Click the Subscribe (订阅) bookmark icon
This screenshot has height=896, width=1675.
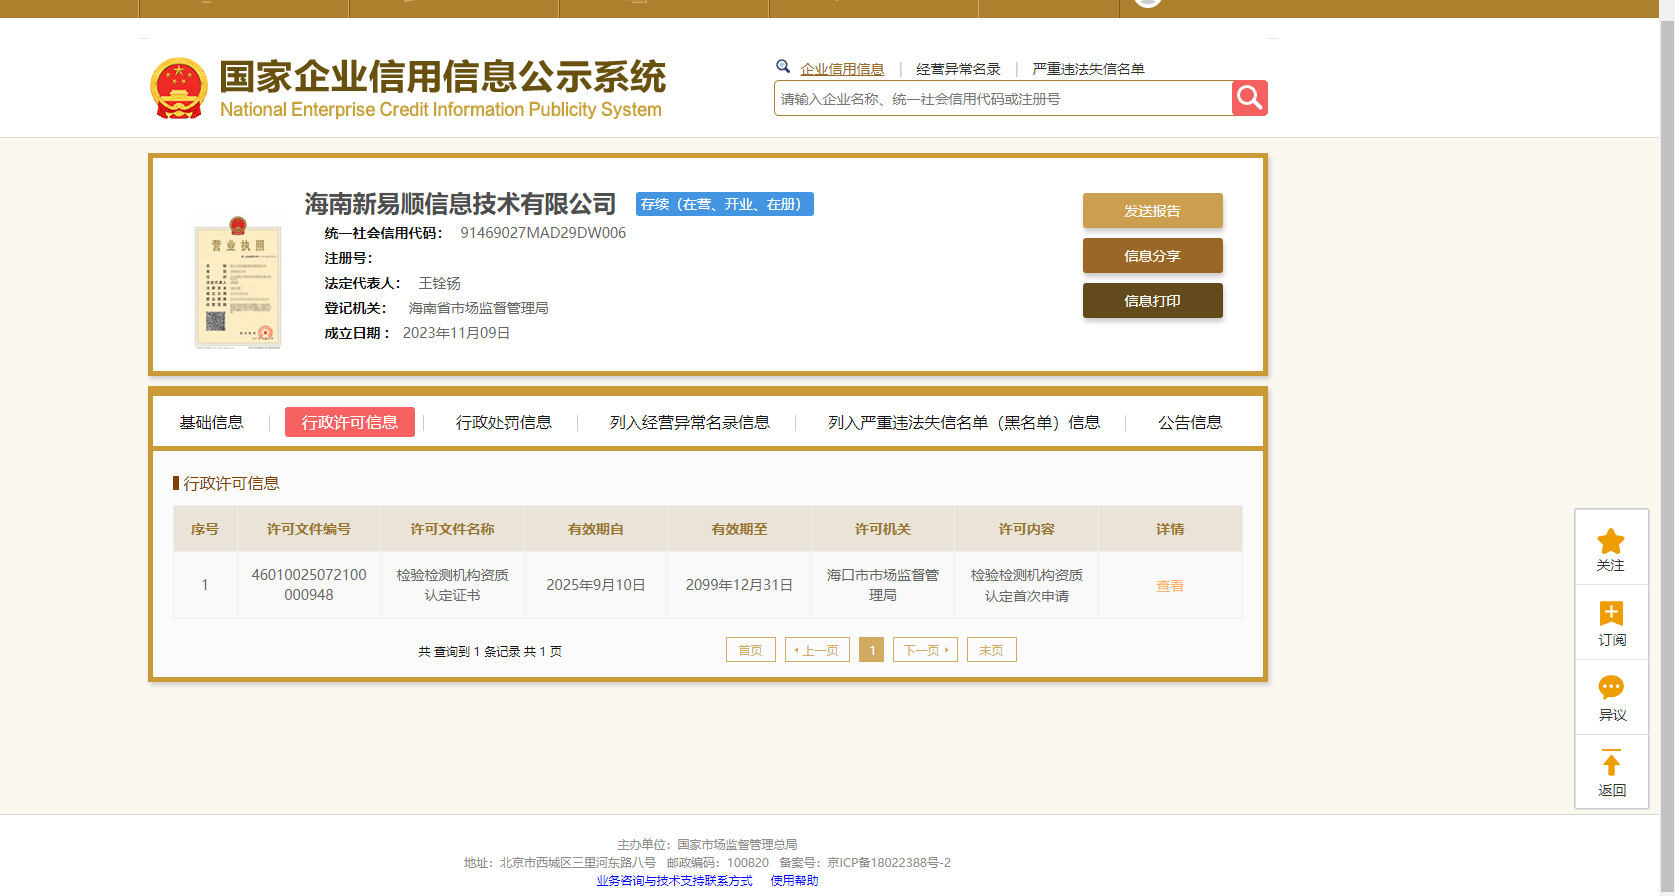pos(1610,614)
